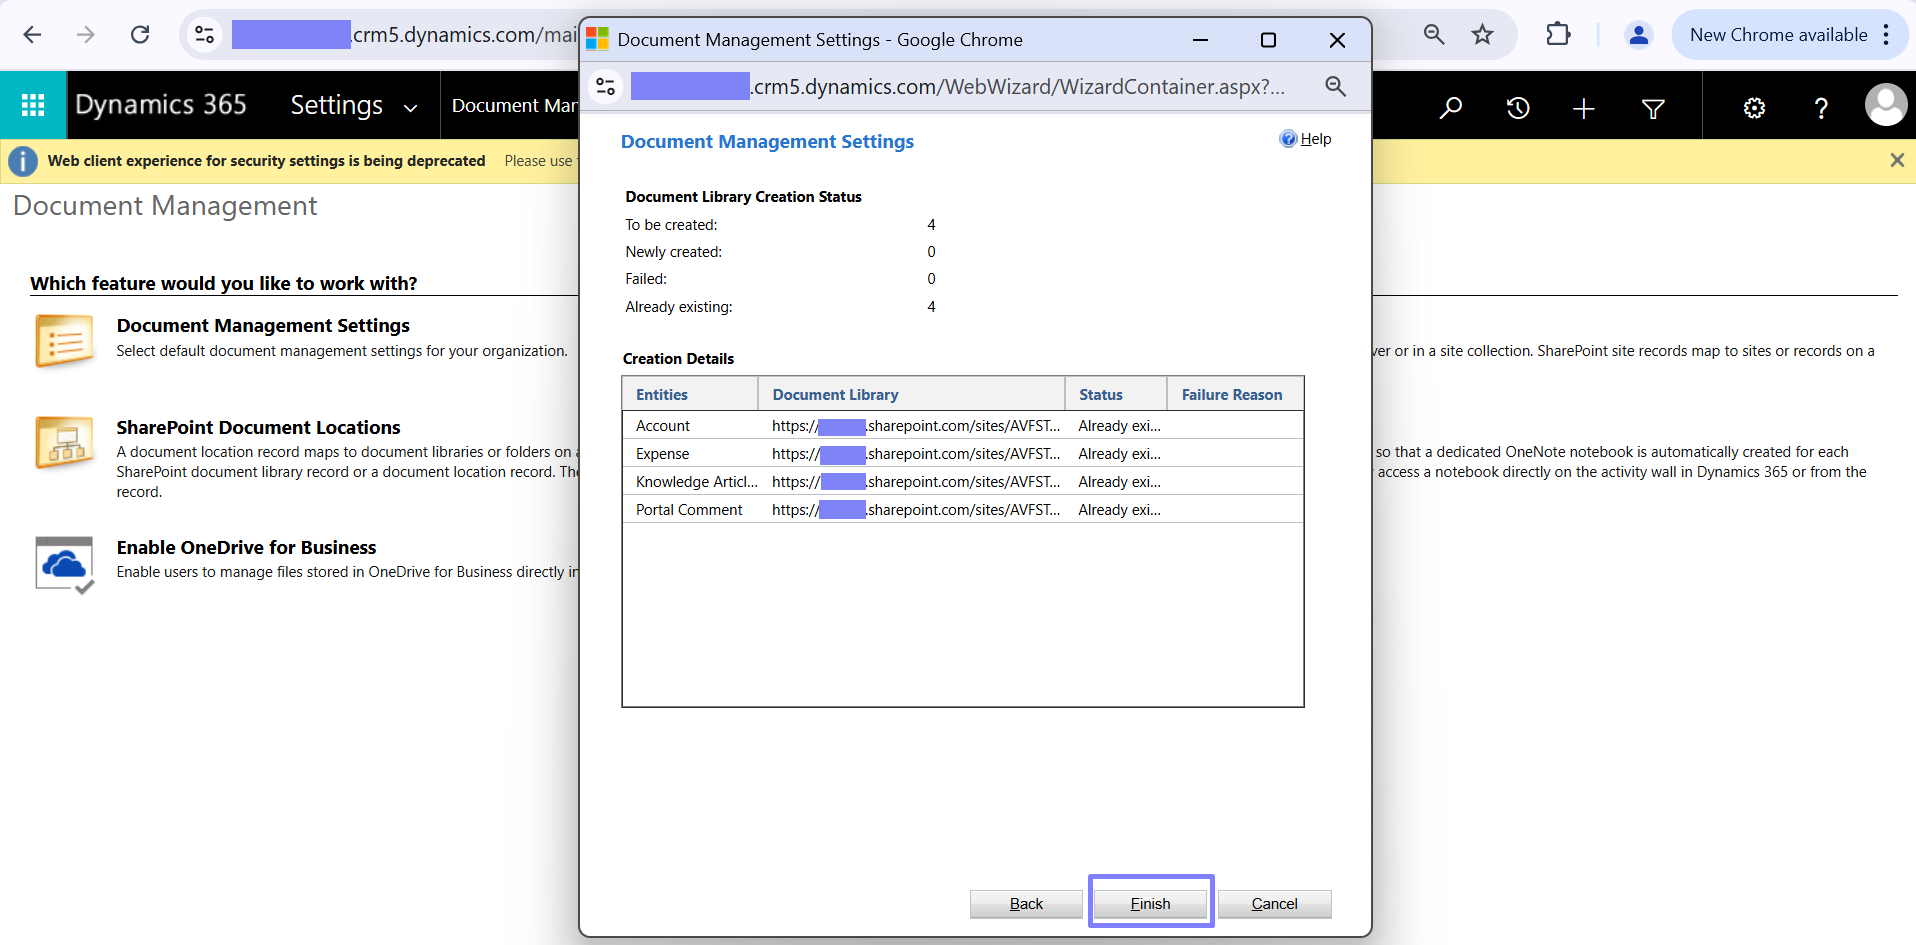Select the Account entity row
This screenshot has height=945, width=1916.
963,426
